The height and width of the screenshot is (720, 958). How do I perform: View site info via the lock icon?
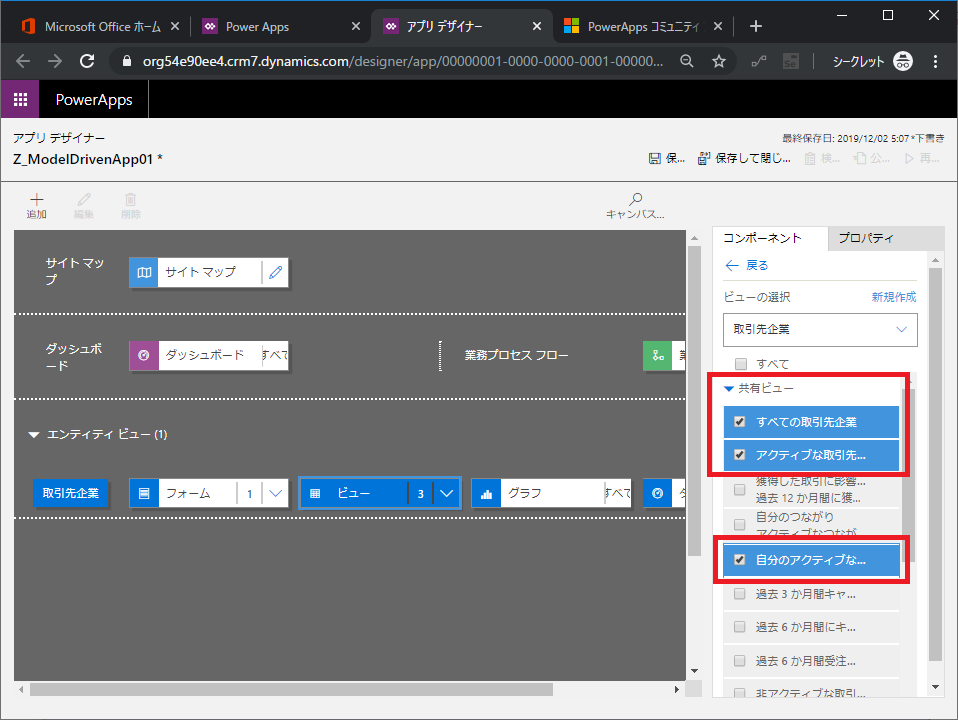tap(127, 61)
